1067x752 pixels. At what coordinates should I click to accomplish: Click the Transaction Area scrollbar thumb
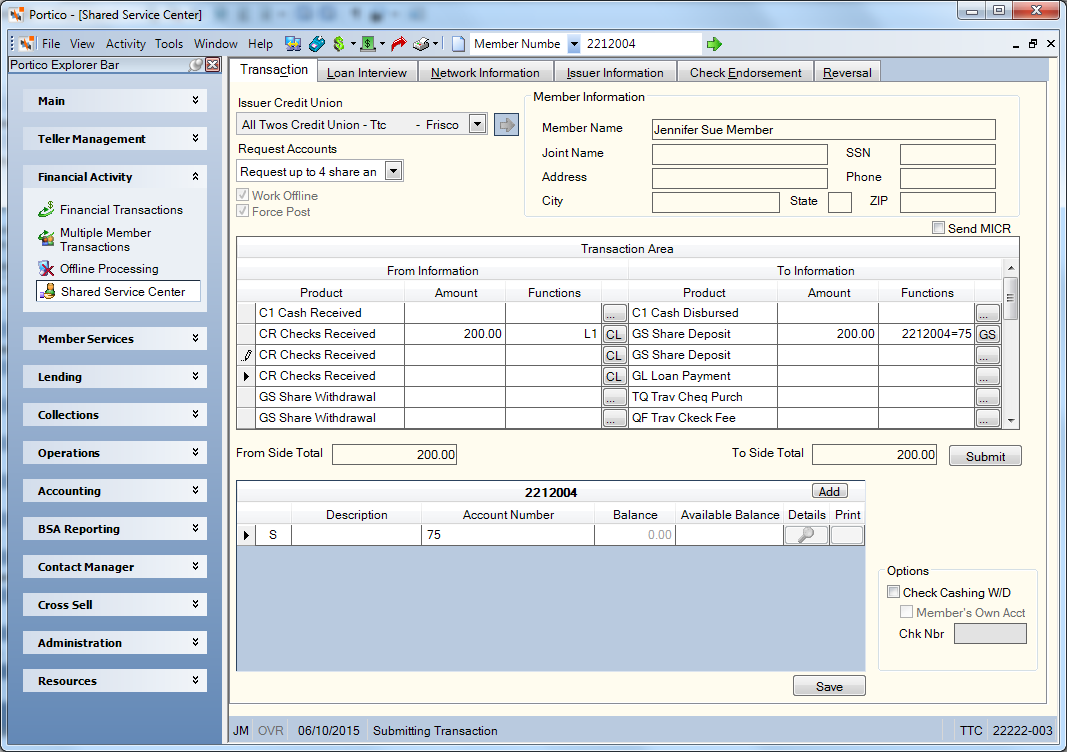1011,298
